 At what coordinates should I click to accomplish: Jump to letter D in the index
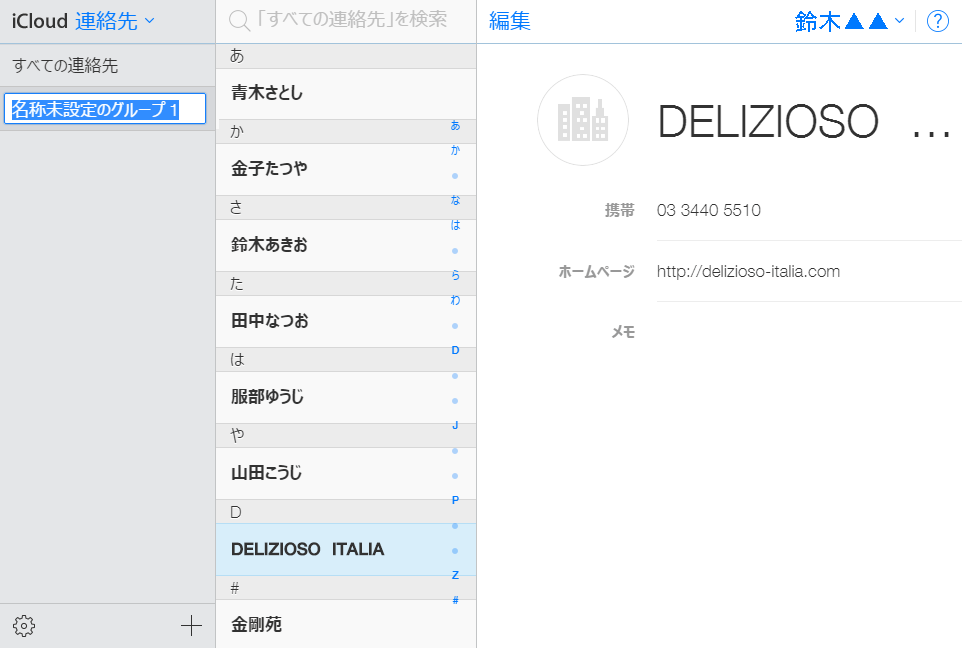click(455, 350)
